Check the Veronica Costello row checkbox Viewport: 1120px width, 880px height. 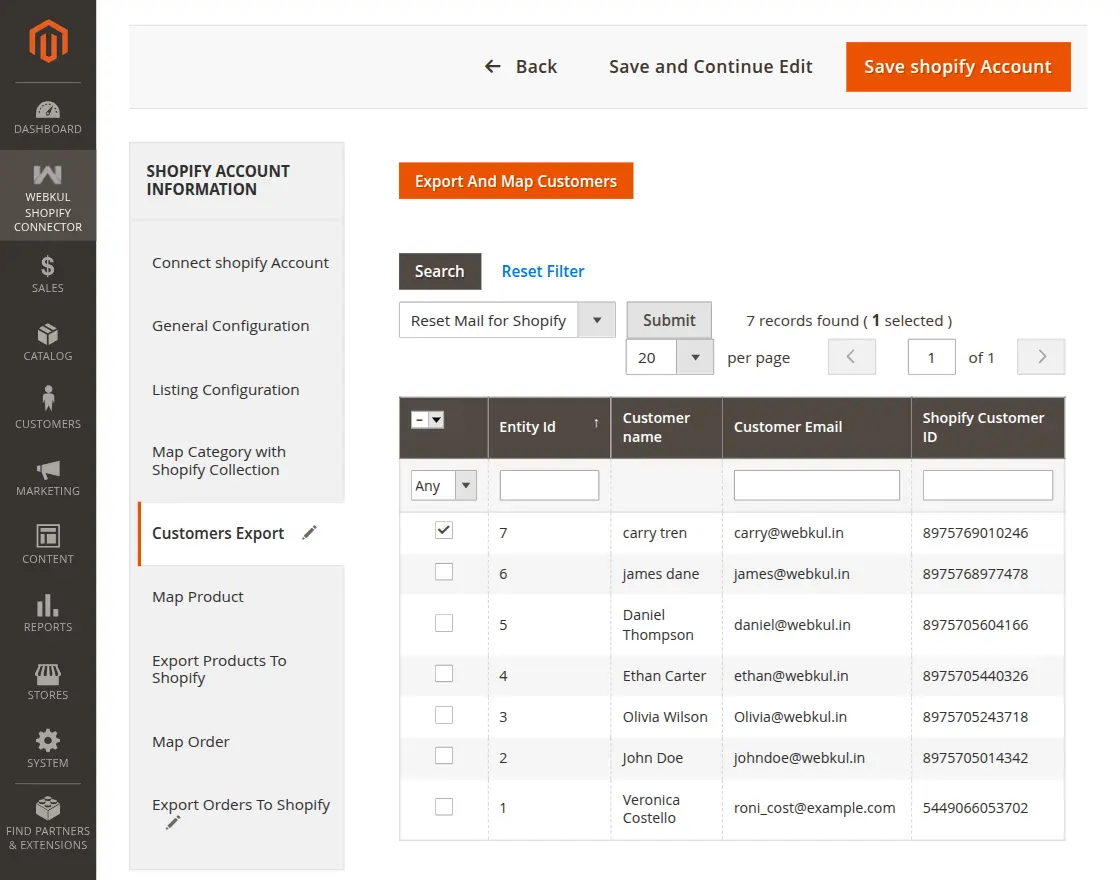pyautogui.click(x=444, y=806)
